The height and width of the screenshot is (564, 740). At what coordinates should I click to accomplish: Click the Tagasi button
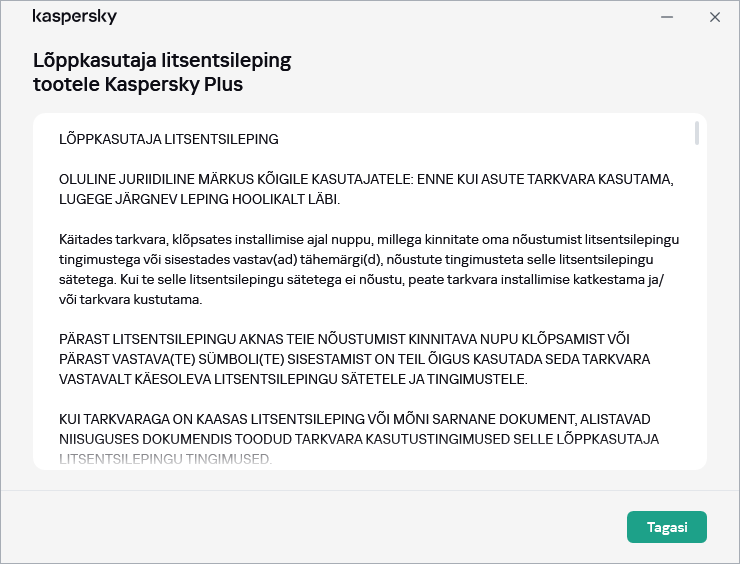click(666, 527)
